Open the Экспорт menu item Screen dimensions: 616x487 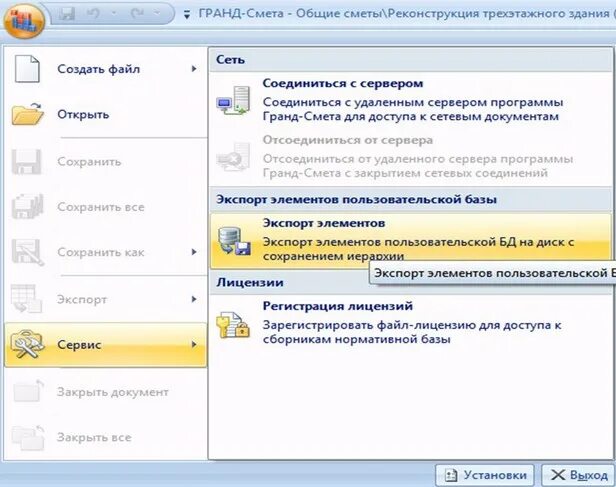(106, 299)
